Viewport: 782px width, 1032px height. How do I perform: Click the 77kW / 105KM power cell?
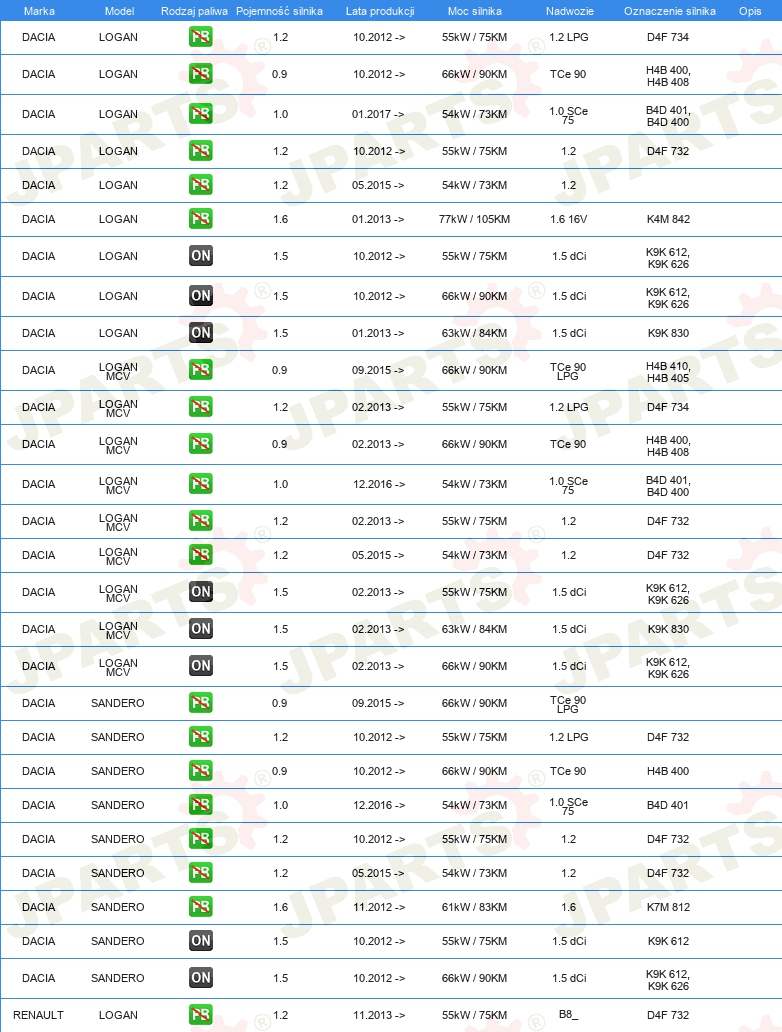click(x=475, y=219)
